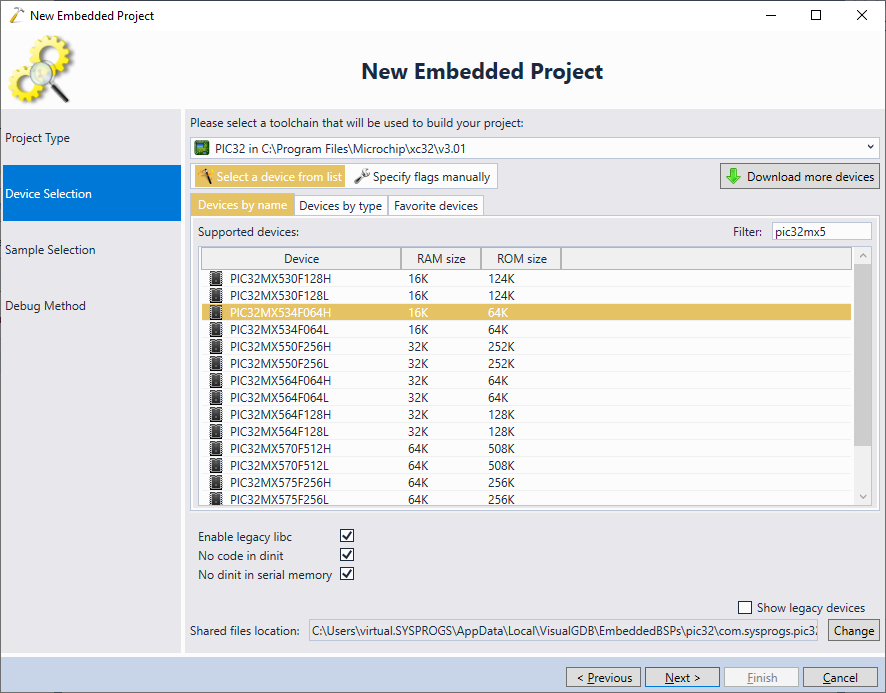Go to Project Type step
886x693 pixels.
(x=92, y=137)
